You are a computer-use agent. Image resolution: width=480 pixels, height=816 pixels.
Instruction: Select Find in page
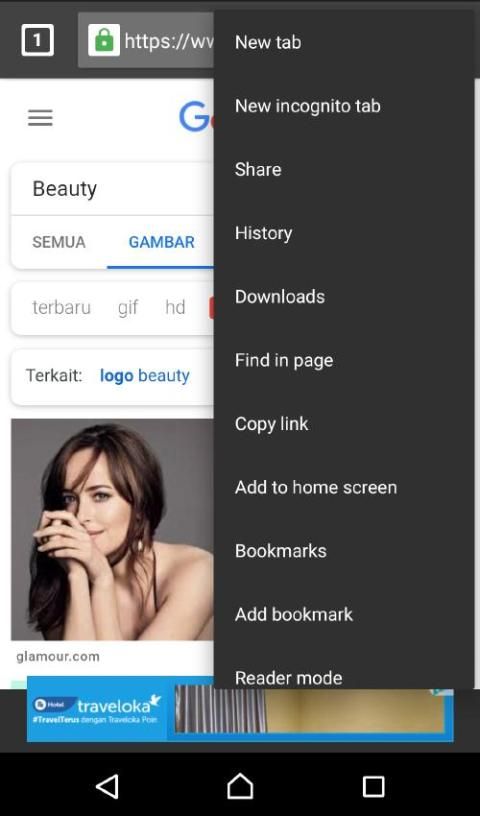(344, 360)
